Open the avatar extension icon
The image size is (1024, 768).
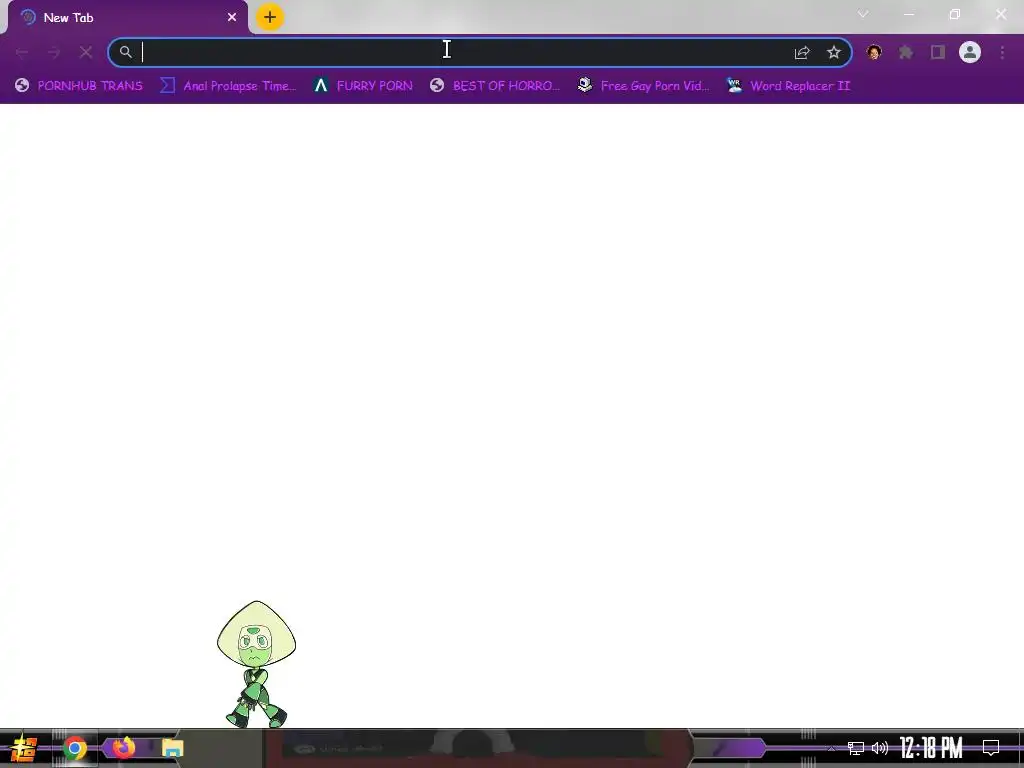[874, 52]
